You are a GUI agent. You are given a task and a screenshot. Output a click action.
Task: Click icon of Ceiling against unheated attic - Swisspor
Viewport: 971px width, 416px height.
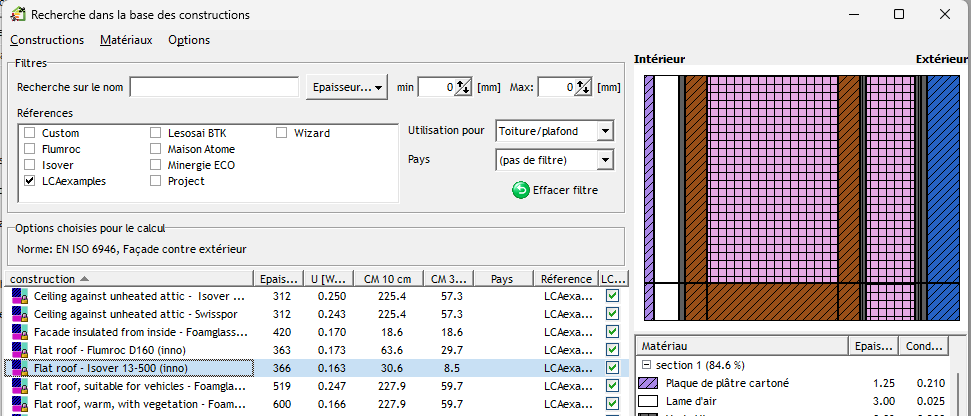19,314
